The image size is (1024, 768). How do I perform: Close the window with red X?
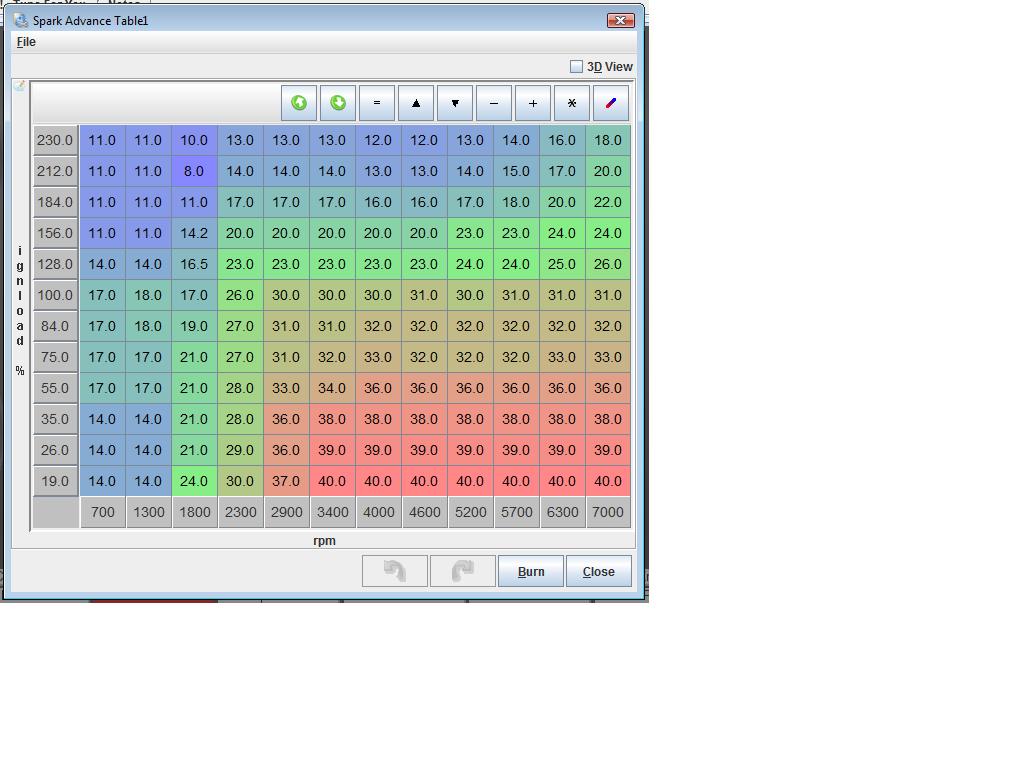click(x=620, y=21)
